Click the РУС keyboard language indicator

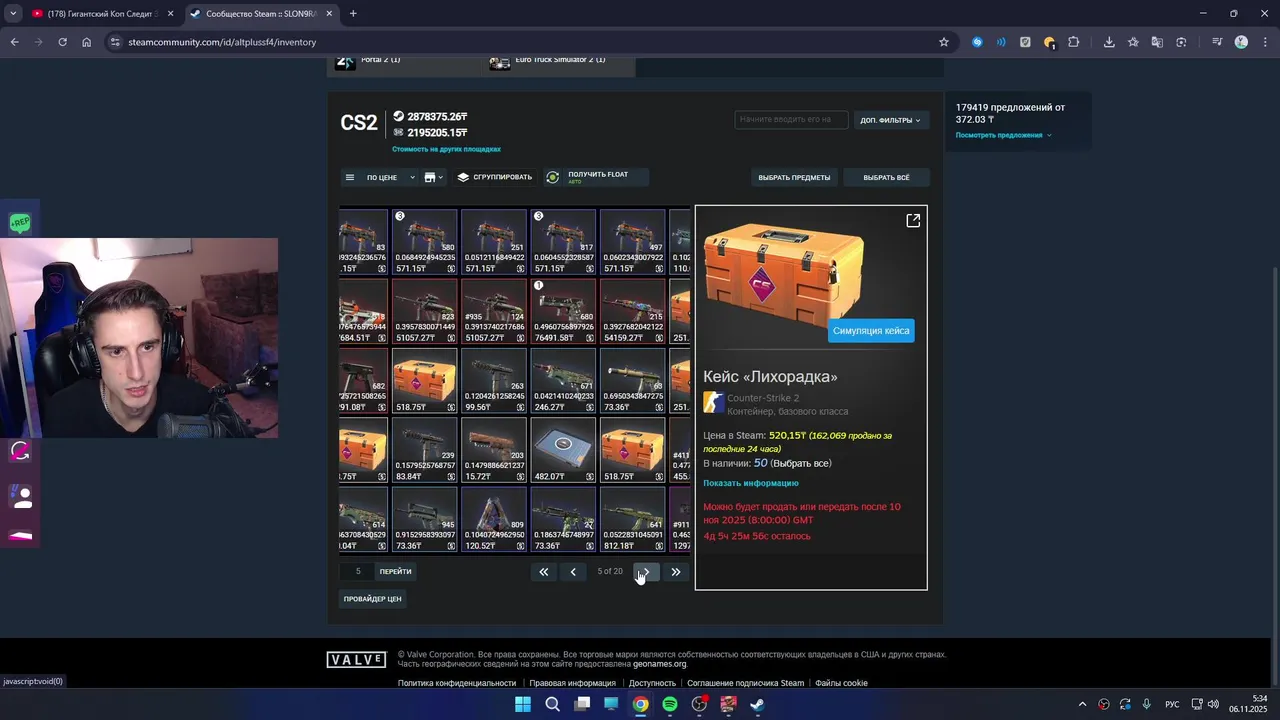(x=1172, y=704)
